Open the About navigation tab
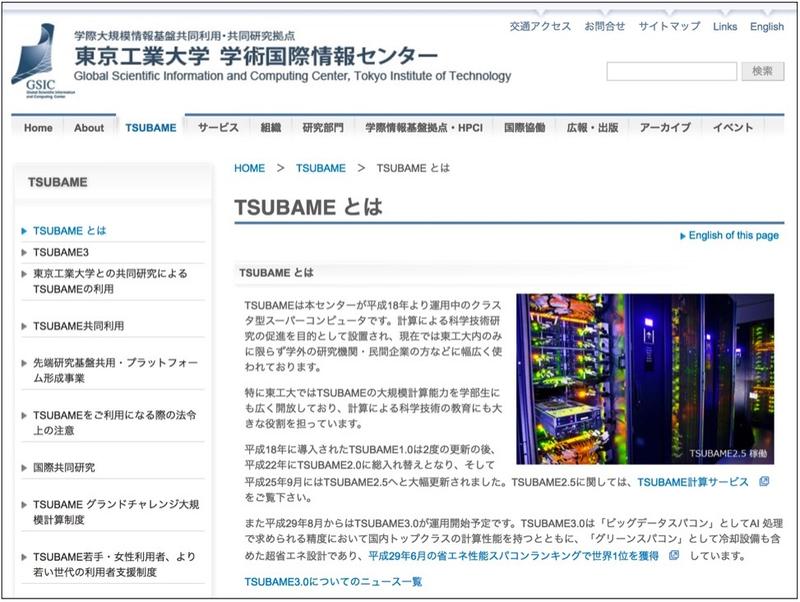This screenshot has height=602, width=800. coord(89,128)
